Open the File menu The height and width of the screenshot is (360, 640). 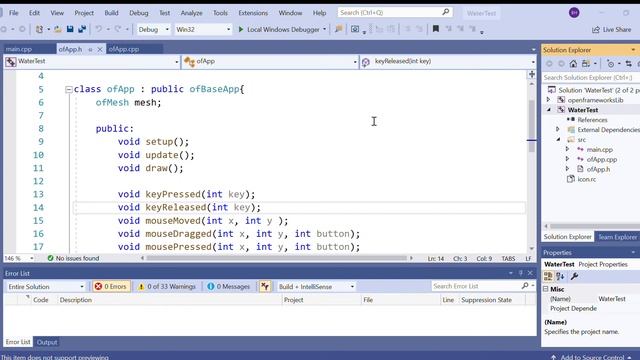[14, 13]
